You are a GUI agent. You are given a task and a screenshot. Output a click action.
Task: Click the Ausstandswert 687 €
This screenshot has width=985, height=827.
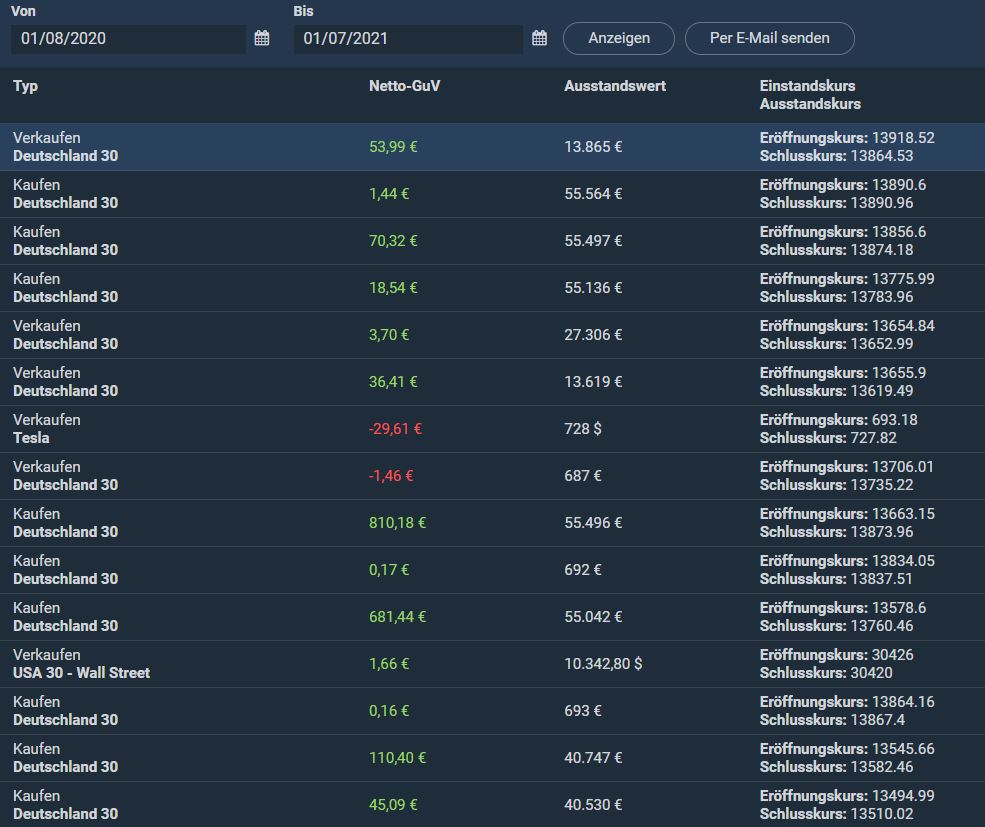point(583,476)
